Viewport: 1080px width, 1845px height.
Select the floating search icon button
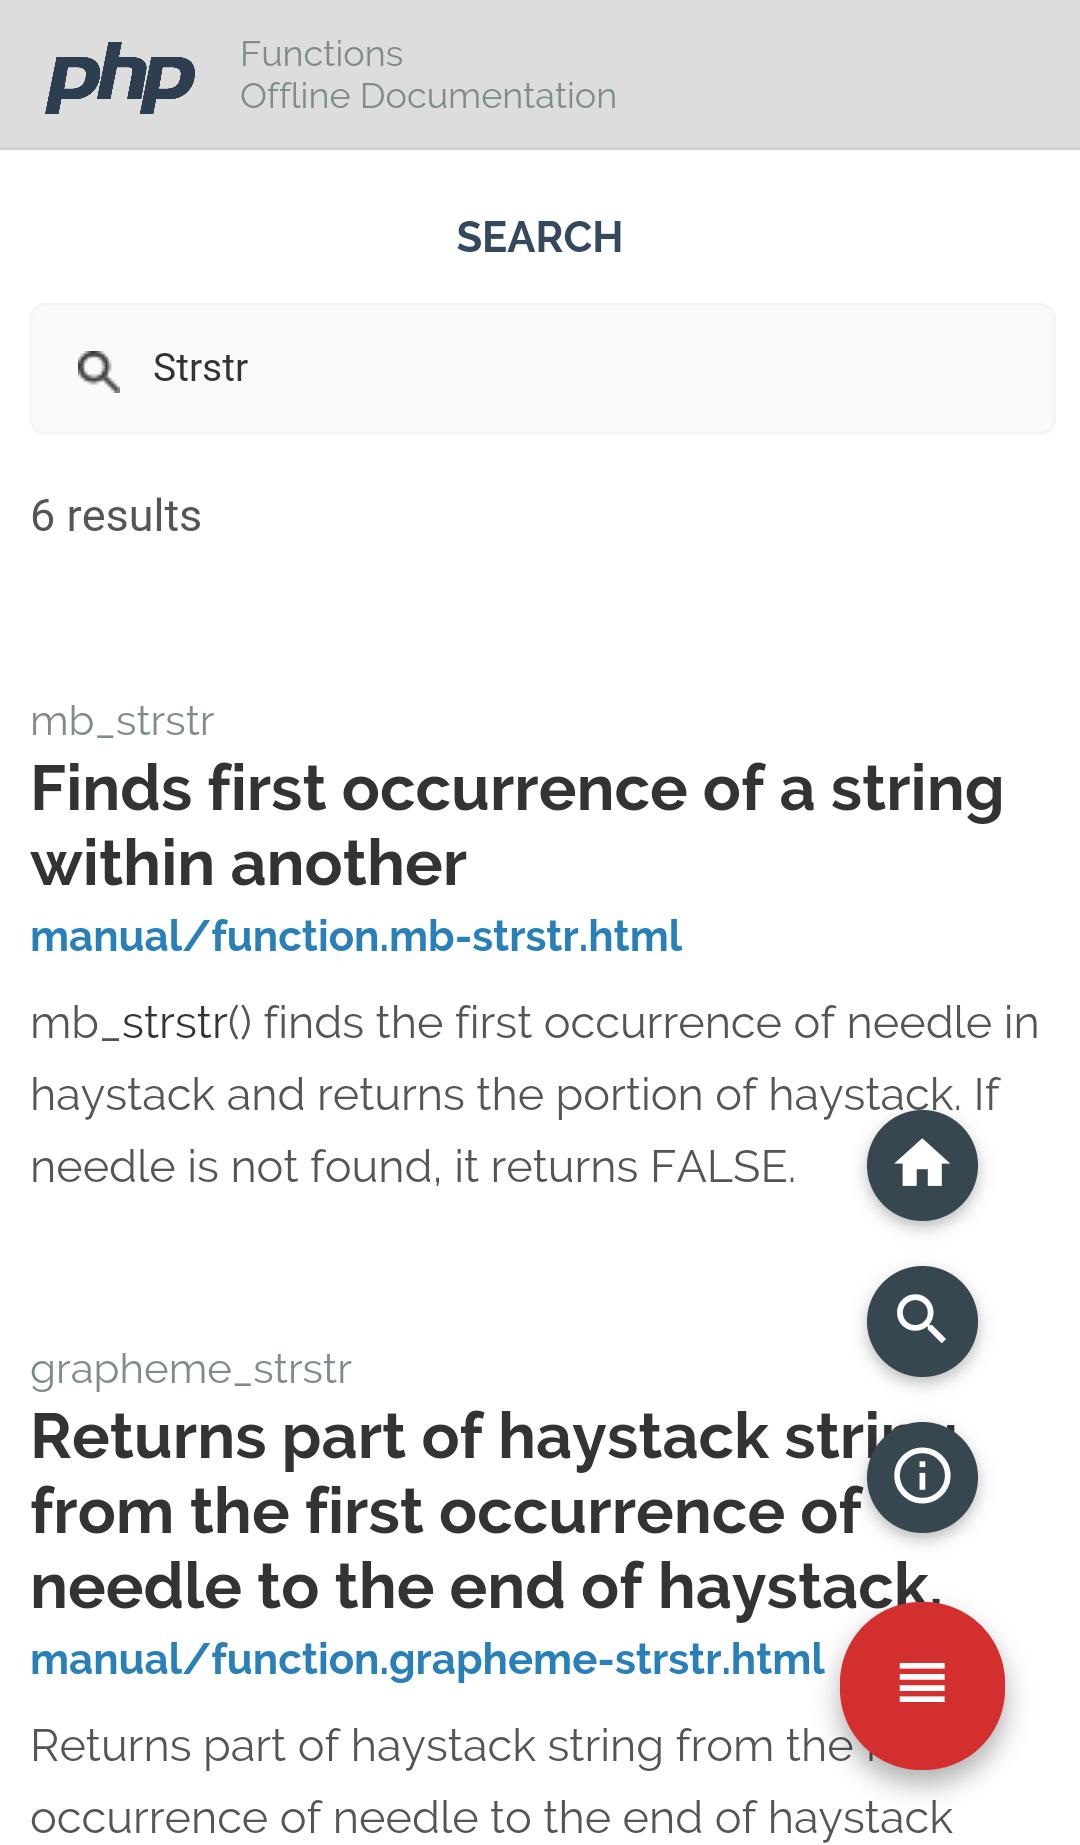tap(921, 1321)
